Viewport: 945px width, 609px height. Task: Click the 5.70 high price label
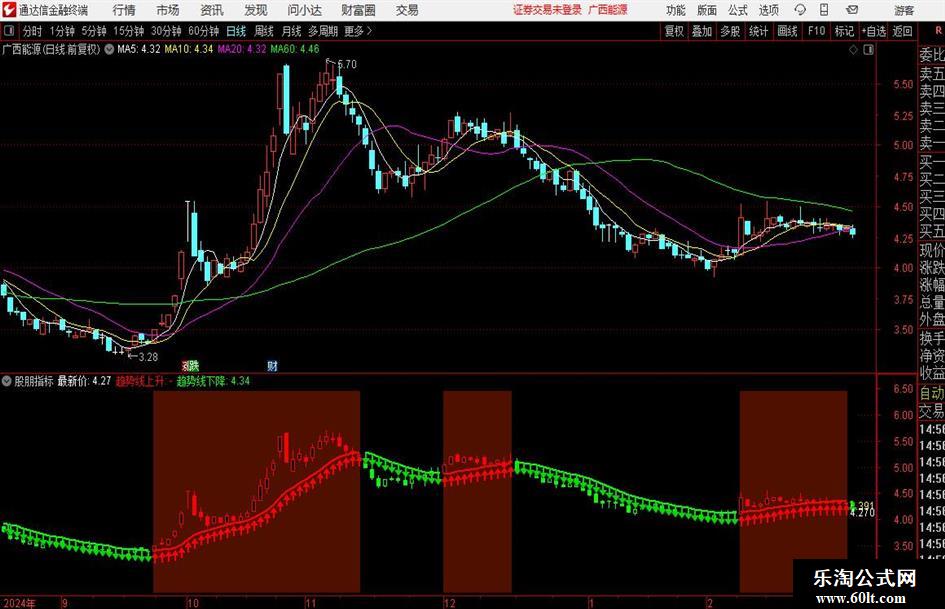click(x=347, y=64)
